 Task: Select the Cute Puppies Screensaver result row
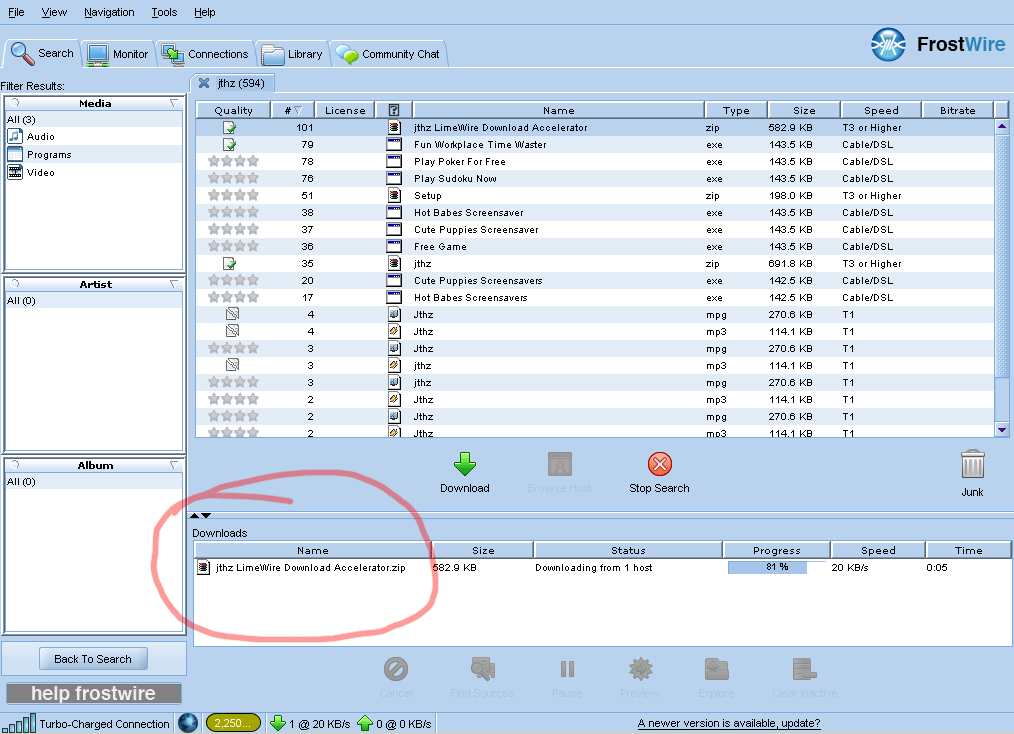595,230
